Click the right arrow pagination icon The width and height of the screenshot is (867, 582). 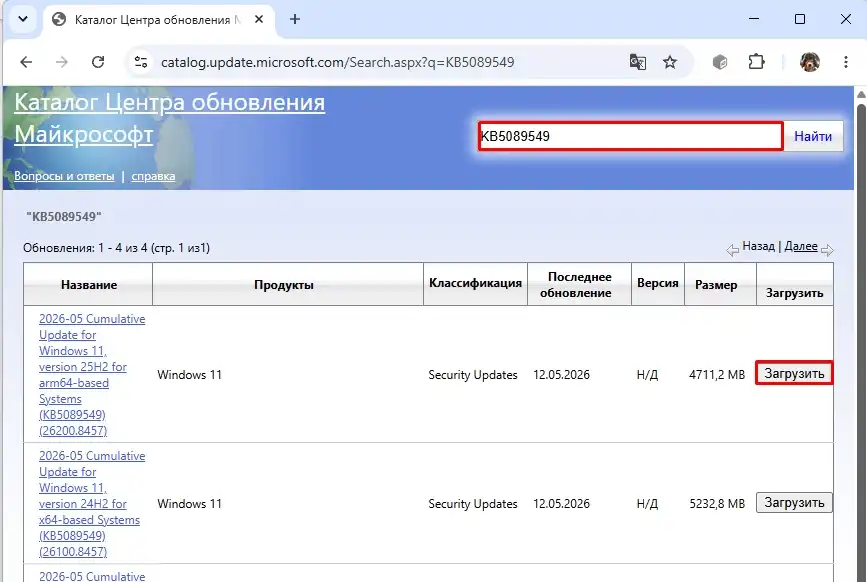click(x=827, y=250)
